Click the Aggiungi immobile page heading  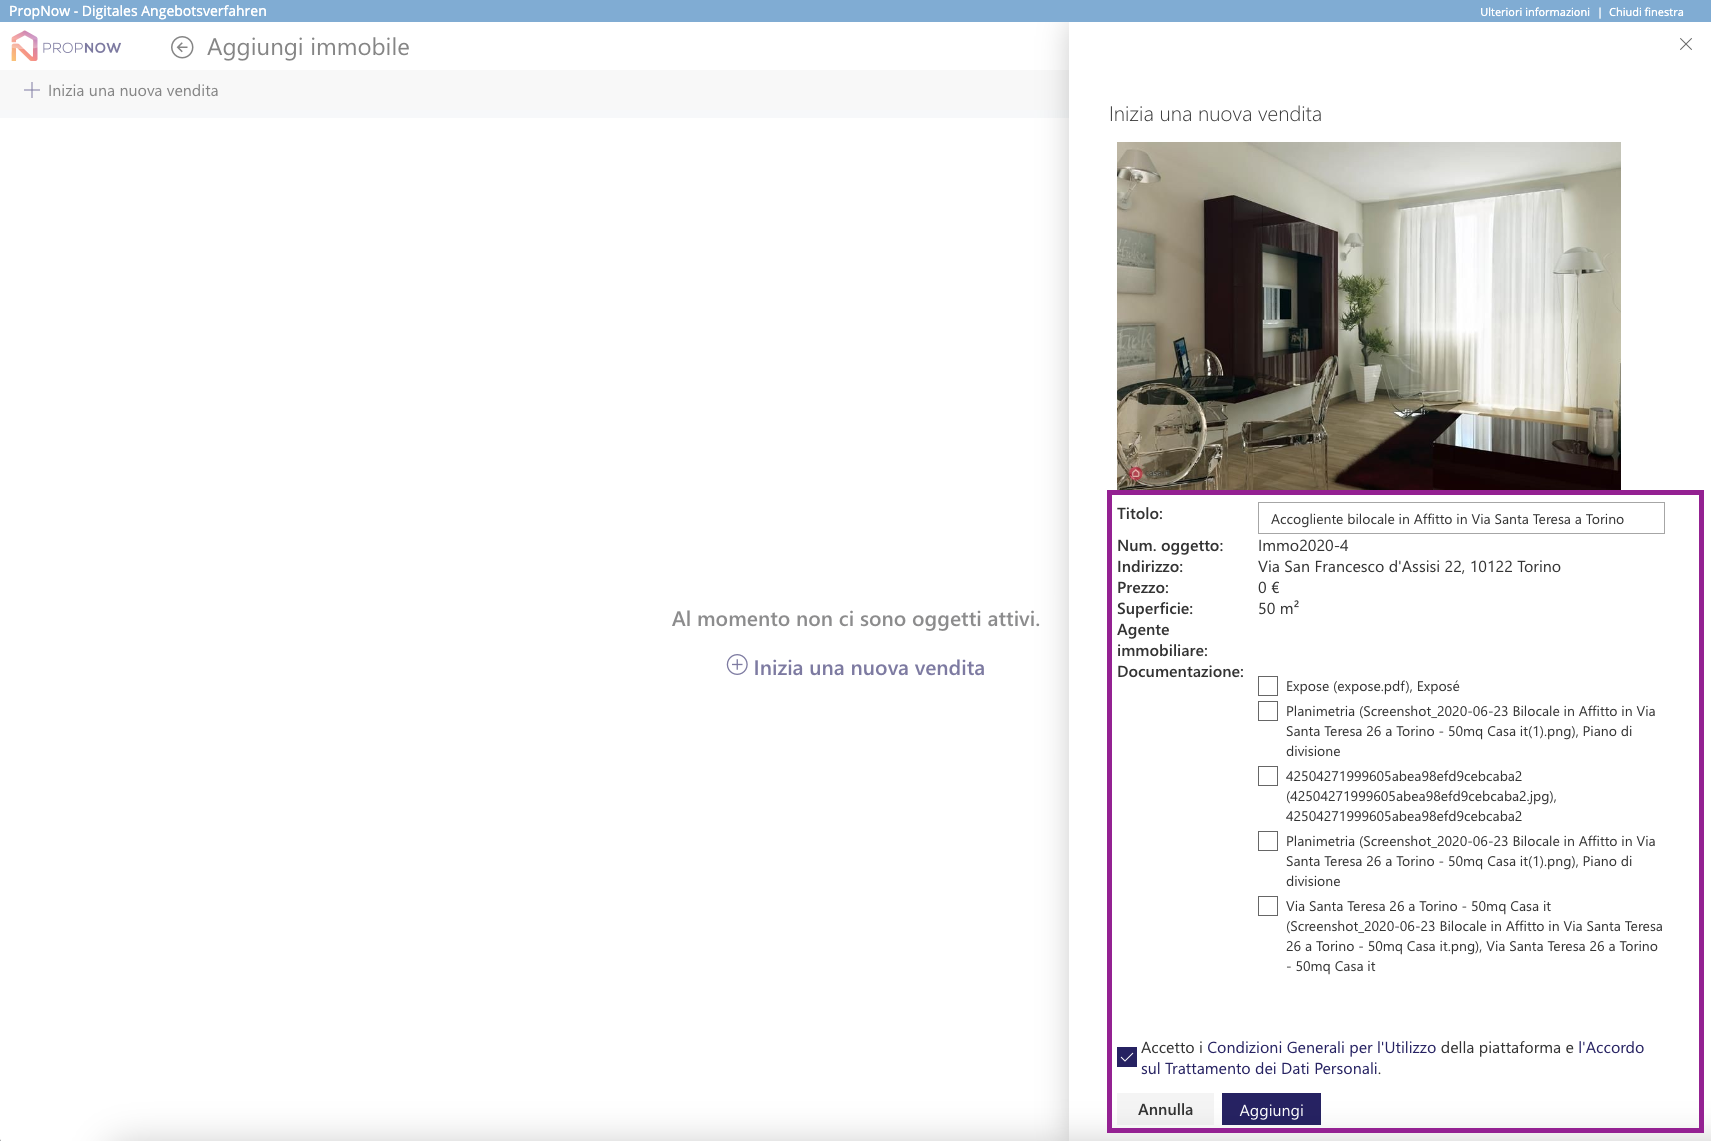[308, 47]
